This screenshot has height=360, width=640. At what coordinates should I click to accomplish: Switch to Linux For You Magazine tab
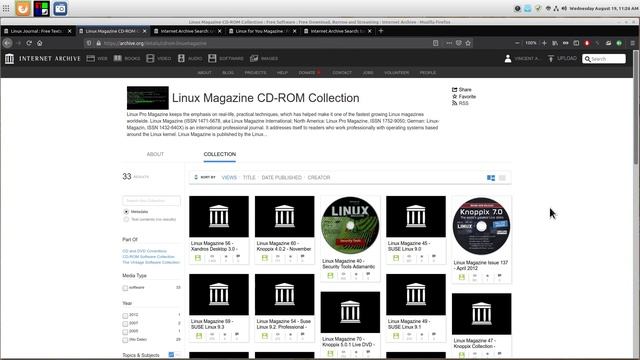(x=263, y=31)
